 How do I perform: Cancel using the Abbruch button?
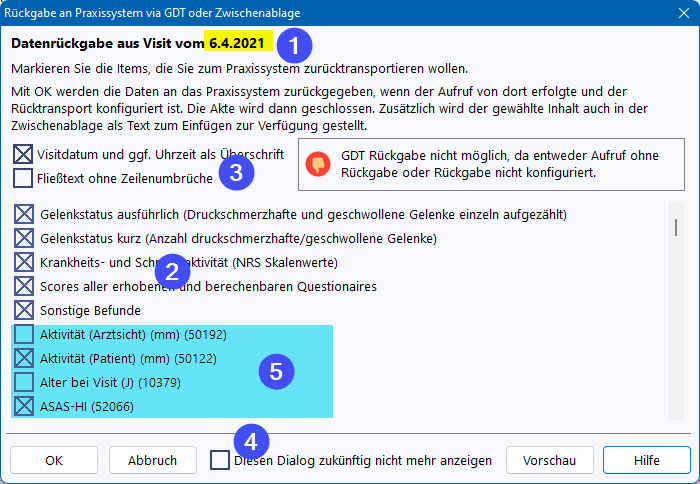point(153,460)
